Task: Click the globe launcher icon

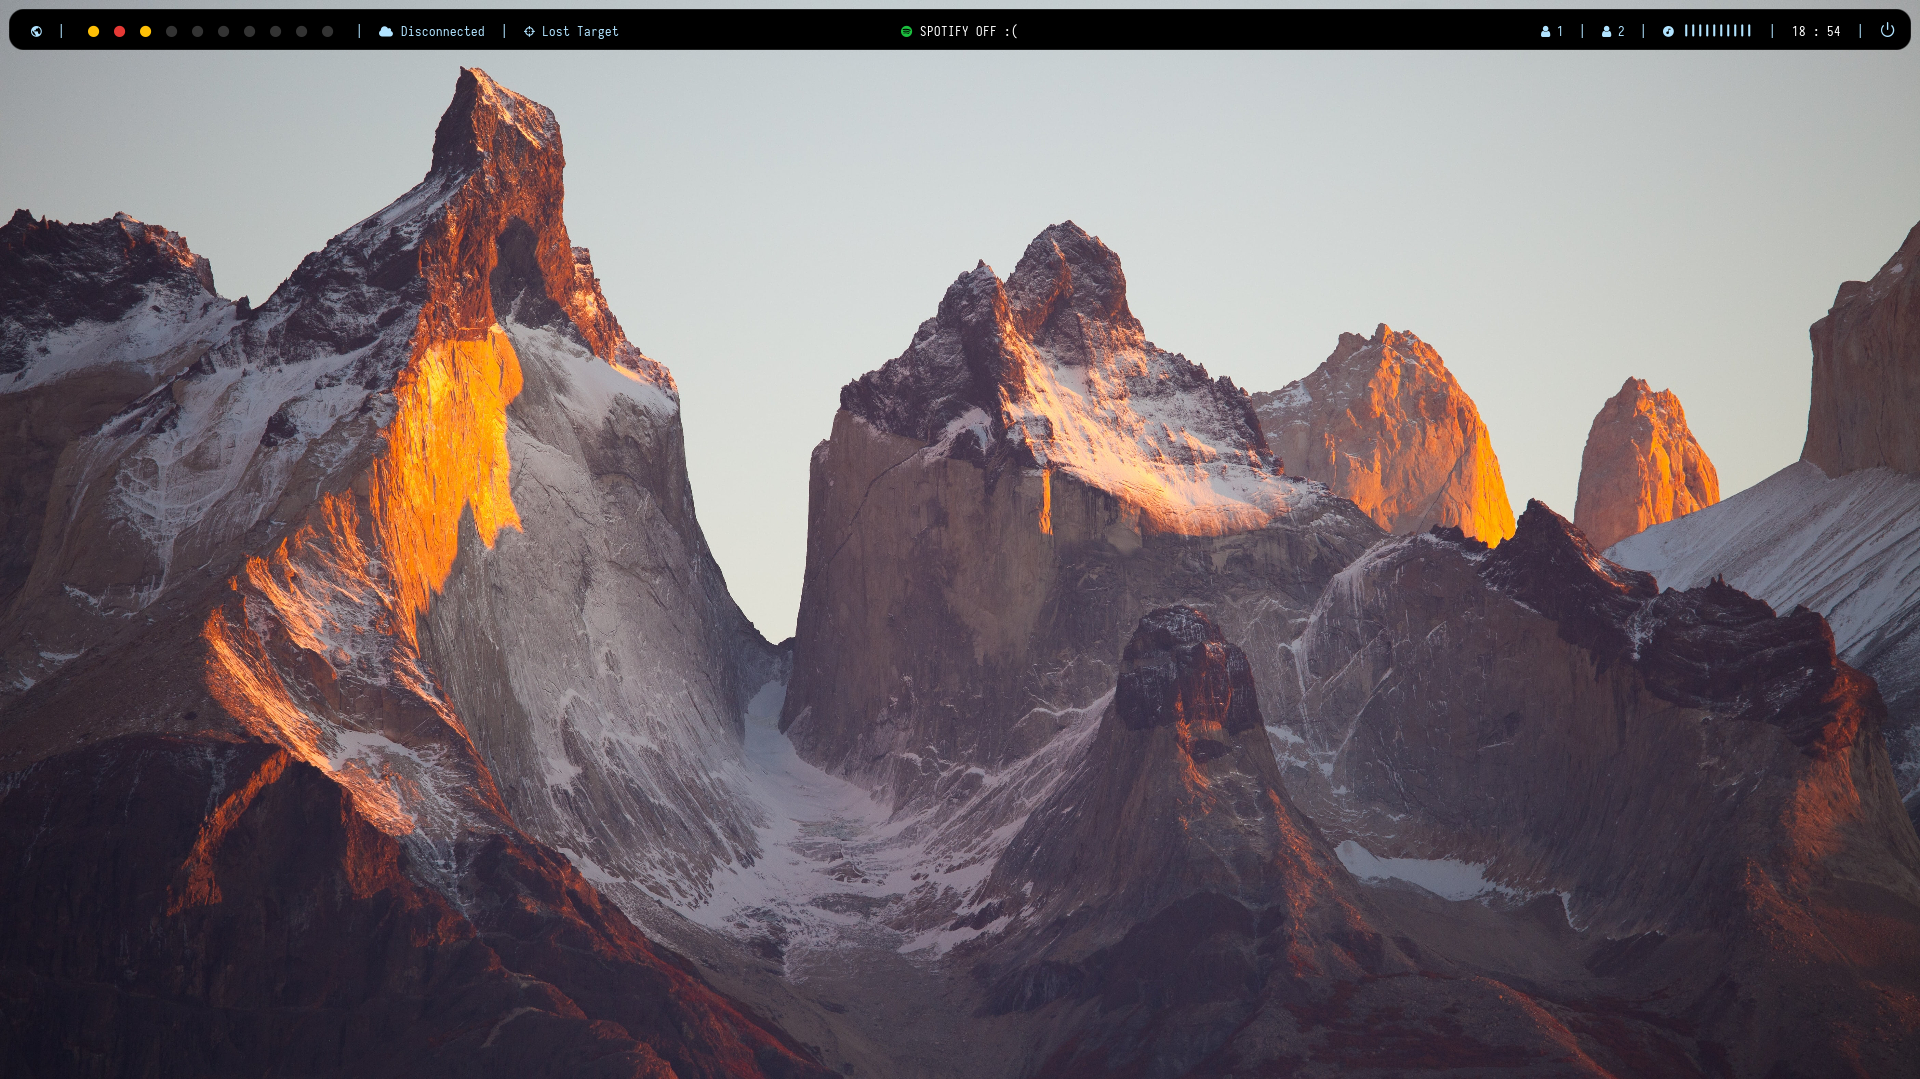Action: [x=37, y=31]
